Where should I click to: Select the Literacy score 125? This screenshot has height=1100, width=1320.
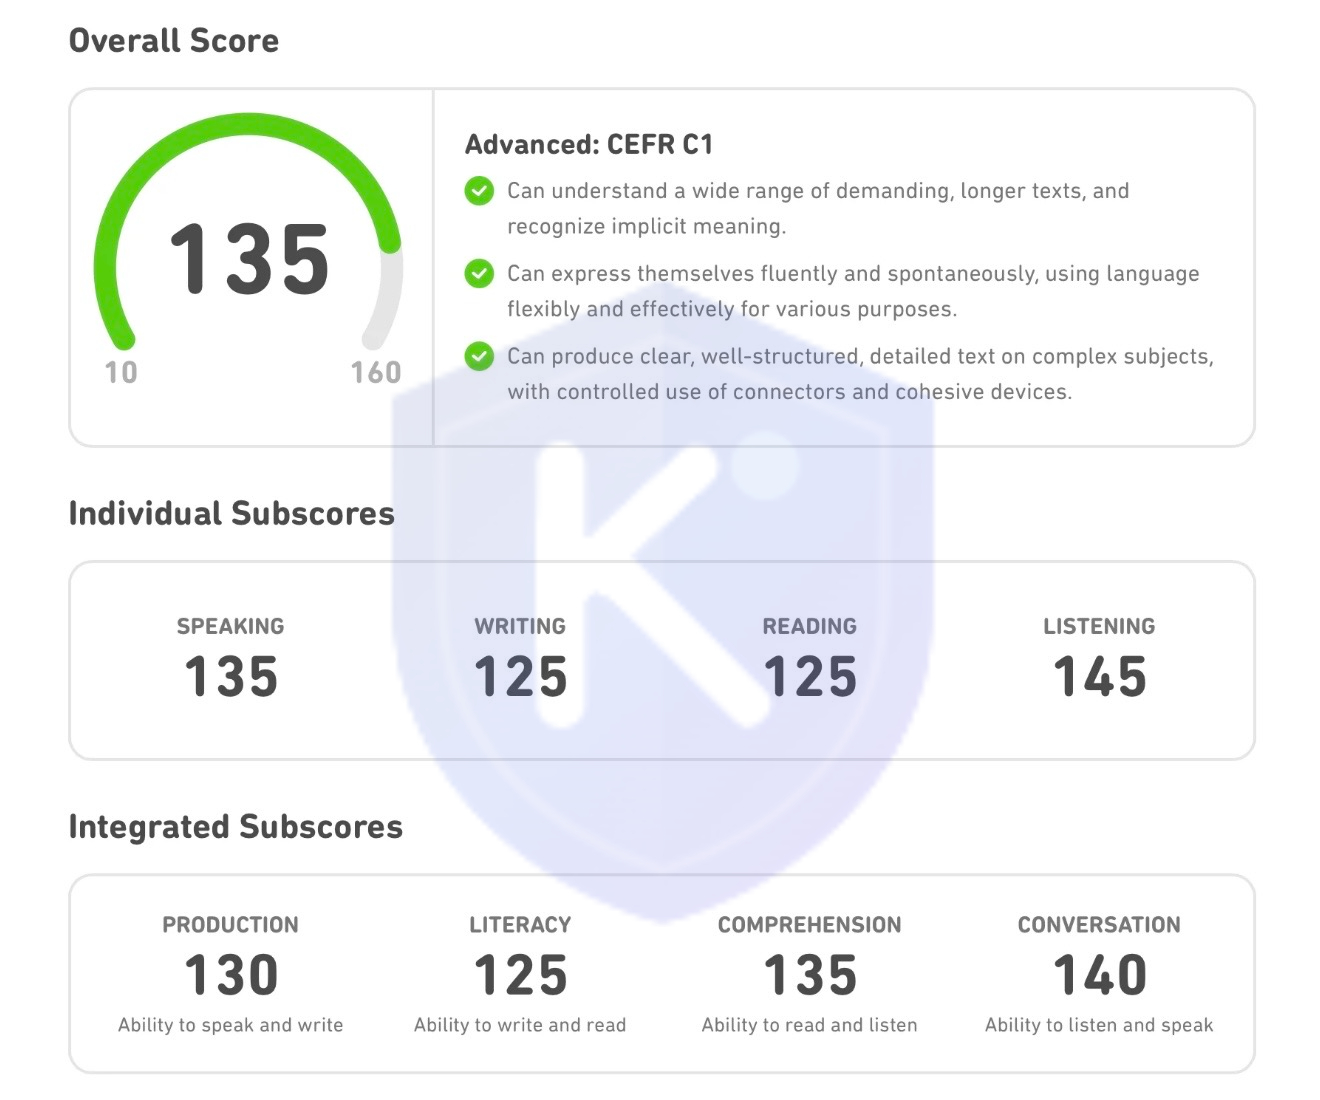pyautogui.click(x=520, y=975)
